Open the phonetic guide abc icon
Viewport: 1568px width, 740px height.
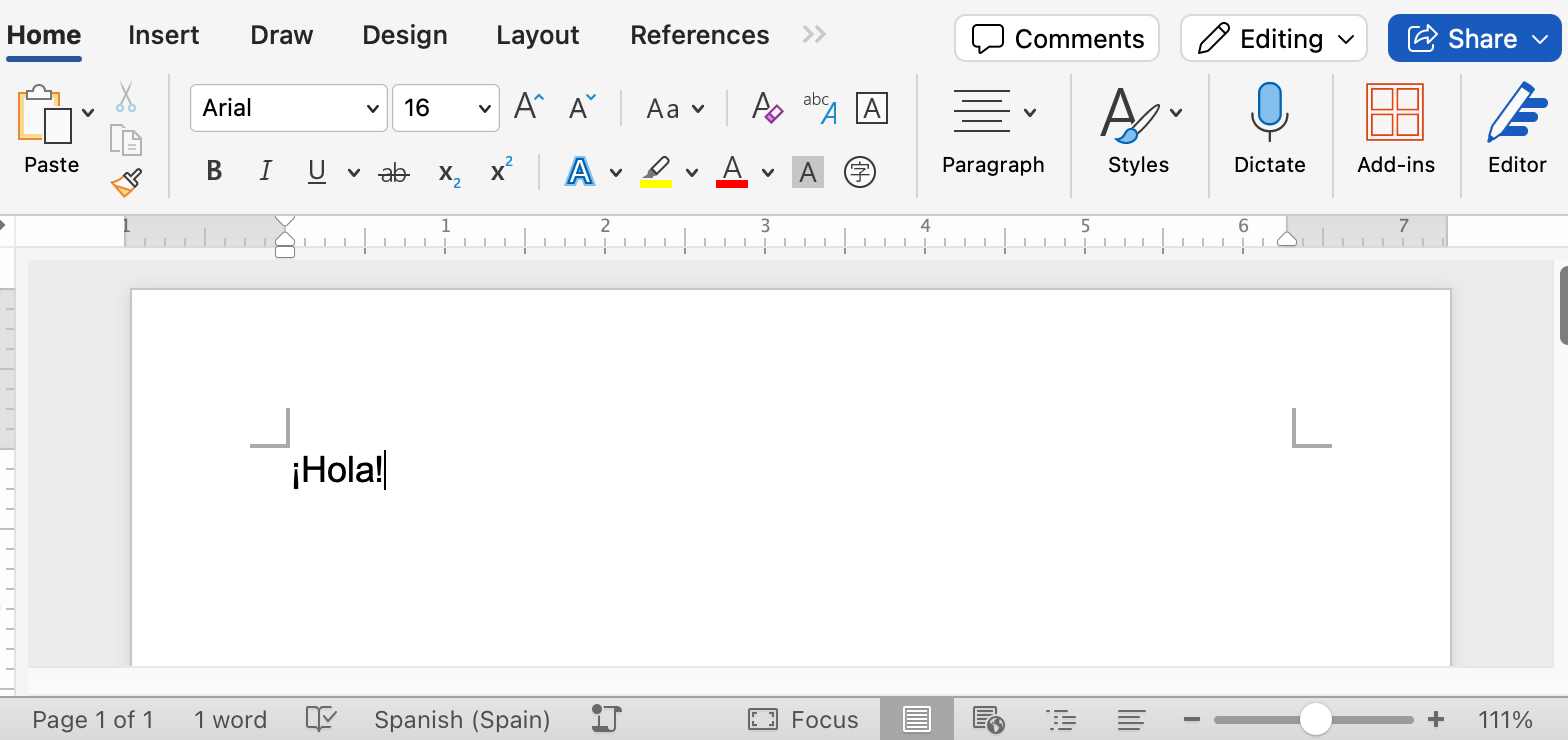click(x=820, y=108)
